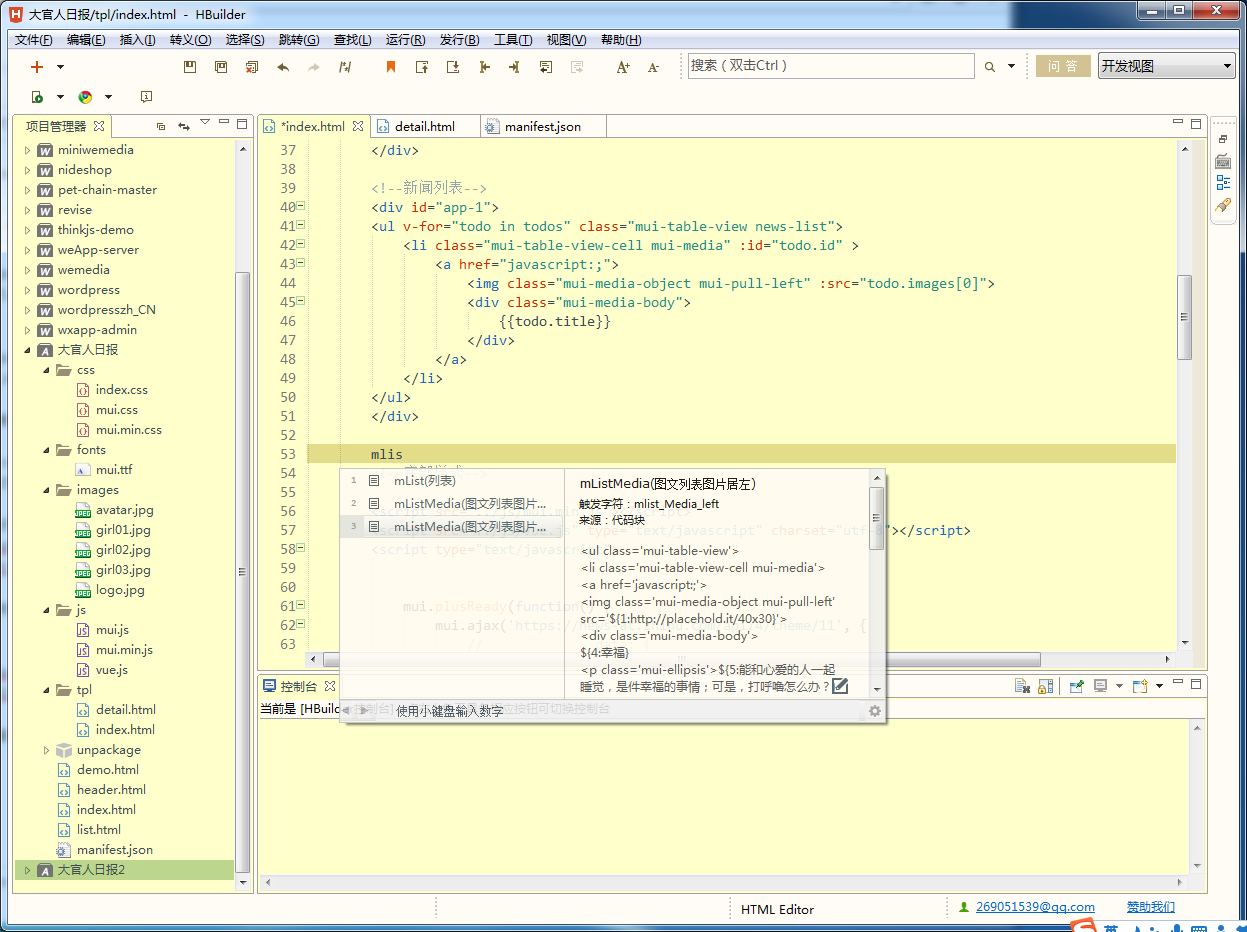Fold the script block at line 58
The height and width of the screenshot is (932, 1247).
(301, 549)
